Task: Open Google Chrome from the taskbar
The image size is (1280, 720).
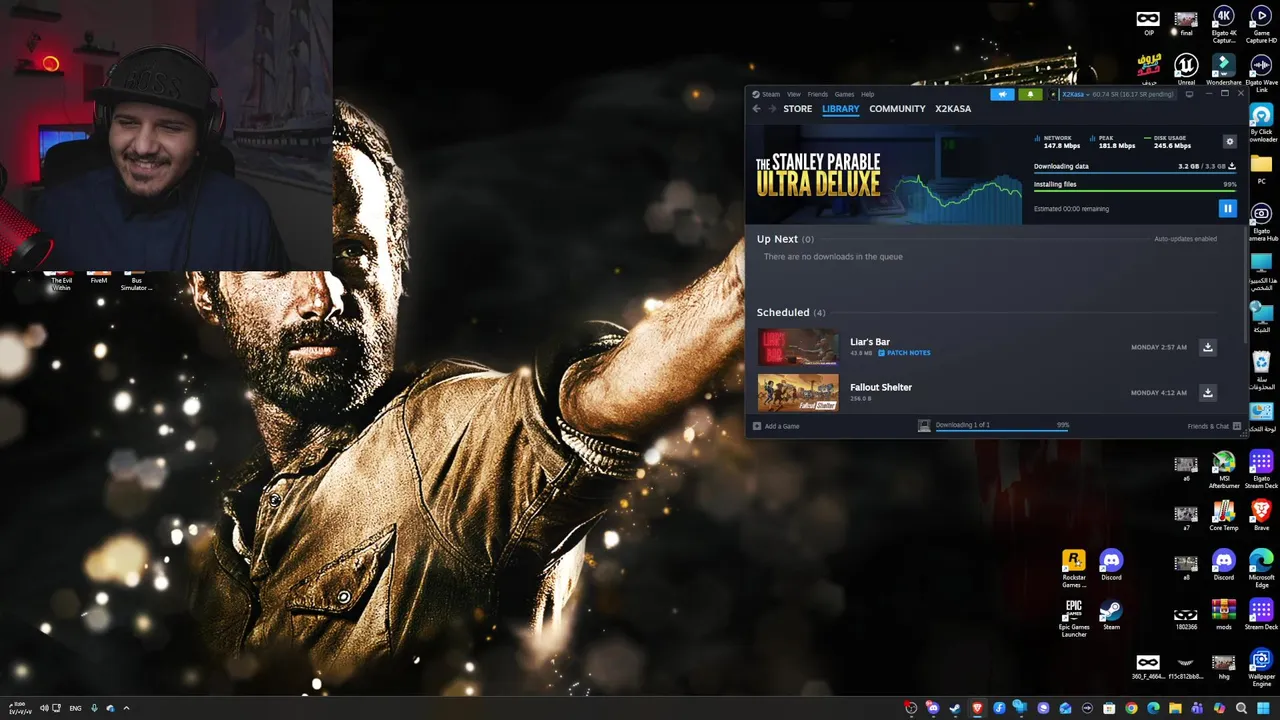Action: point(1131,708)
